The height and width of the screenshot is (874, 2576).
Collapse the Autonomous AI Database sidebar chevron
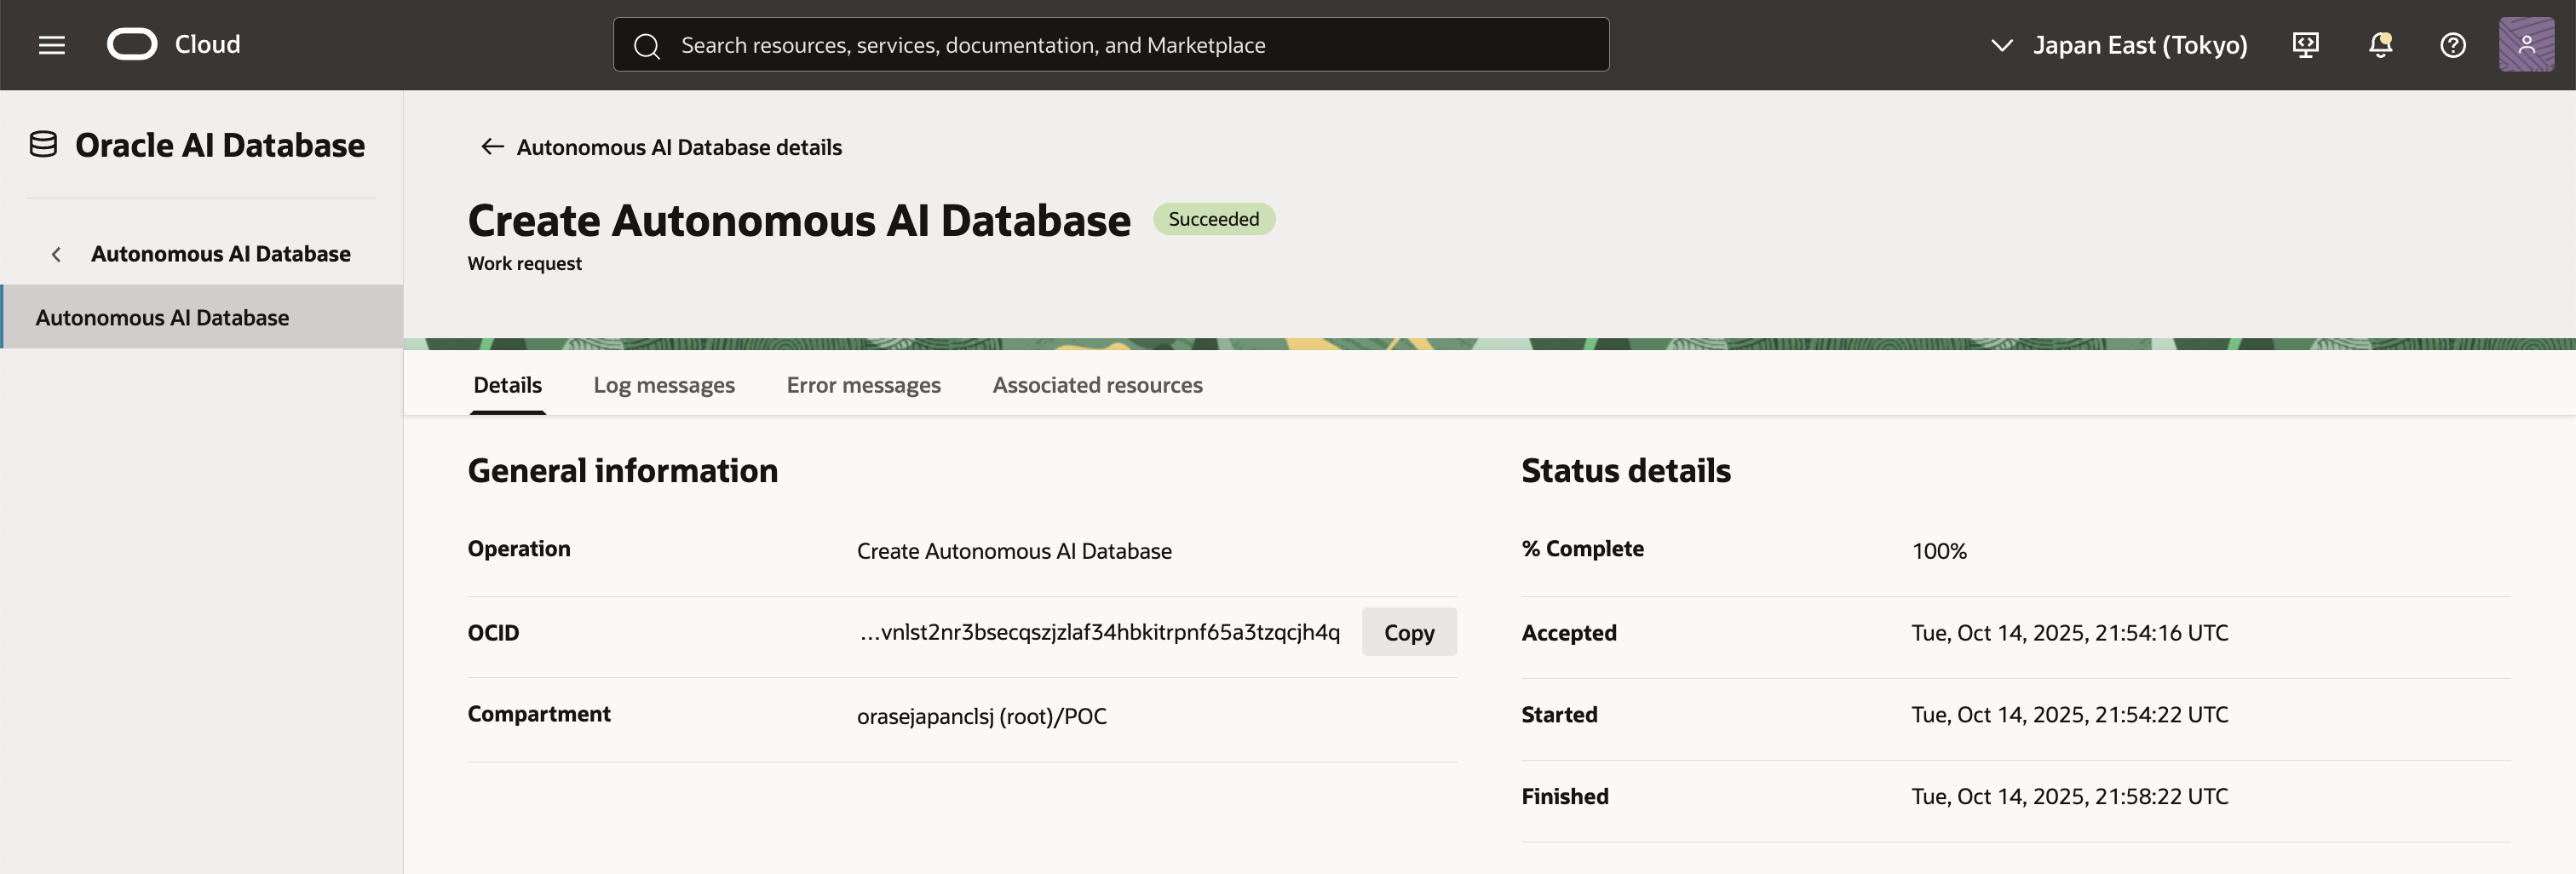pyautogui.click(x=57, y=255)
